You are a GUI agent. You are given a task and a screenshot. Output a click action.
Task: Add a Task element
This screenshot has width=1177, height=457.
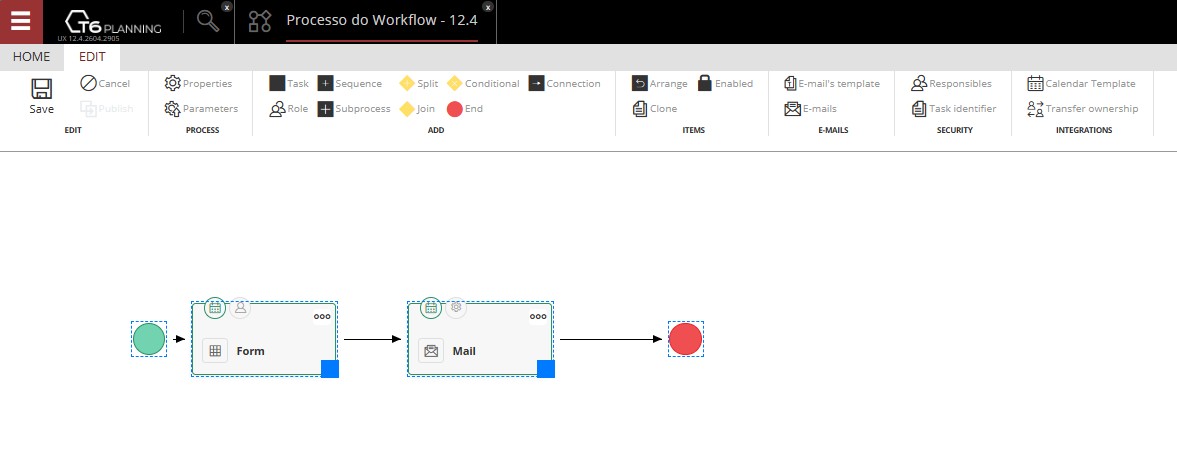289,83
